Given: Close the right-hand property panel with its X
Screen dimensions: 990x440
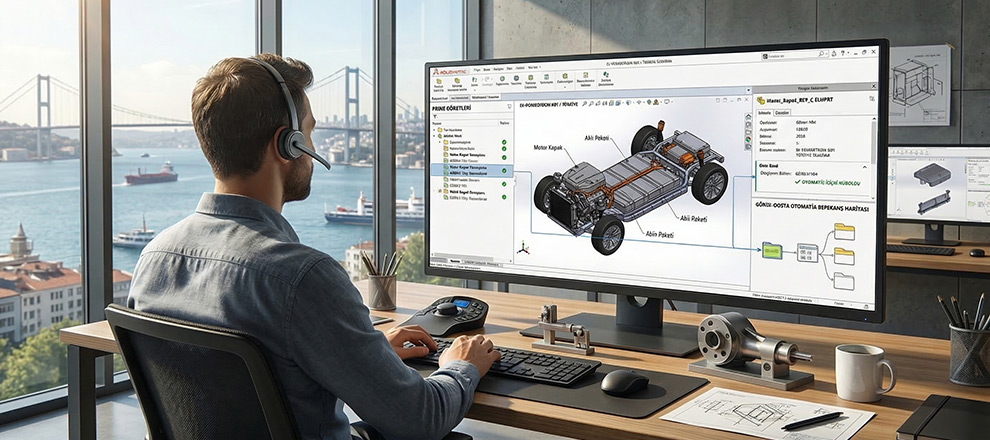Looking at the screenshot, I should 874,86.
